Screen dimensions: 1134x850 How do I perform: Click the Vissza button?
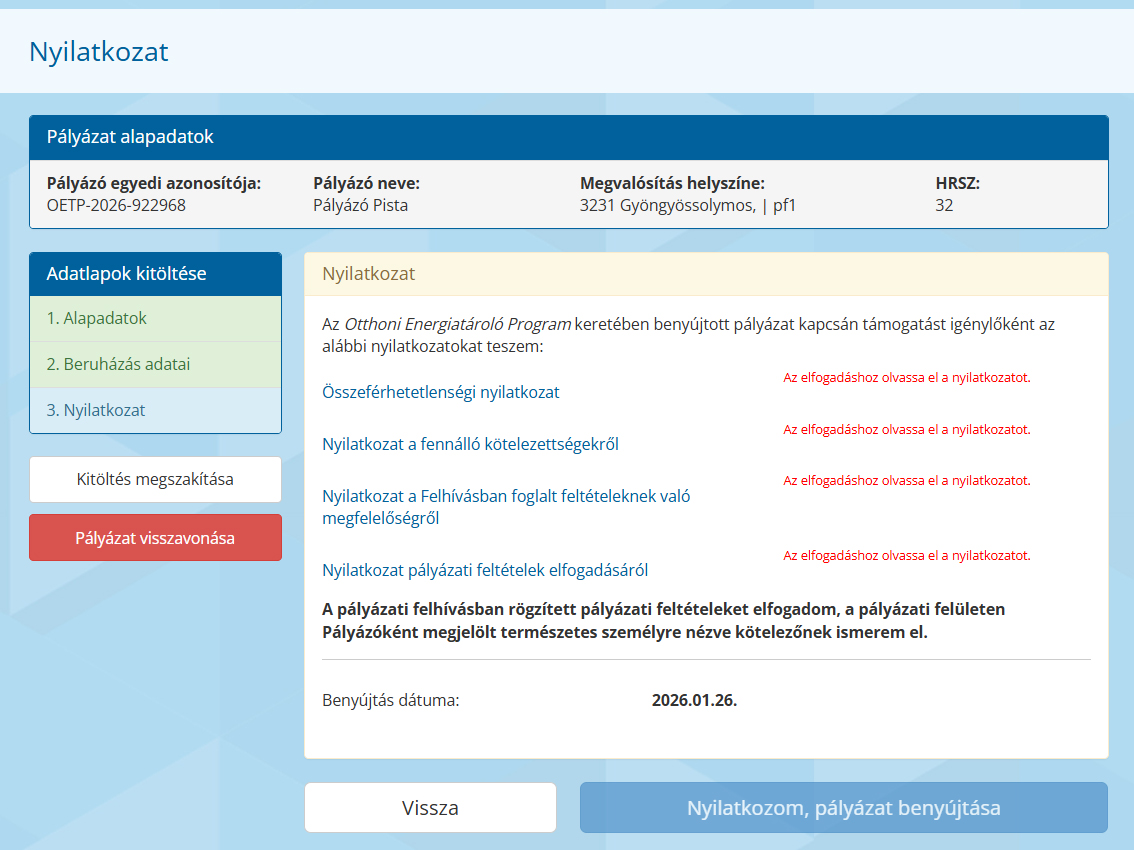coord(430,808)
